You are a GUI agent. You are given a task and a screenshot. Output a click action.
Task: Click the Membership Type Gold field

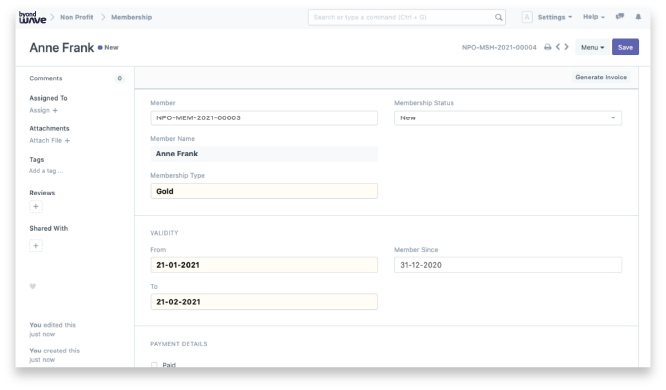[x=264, y=191]
